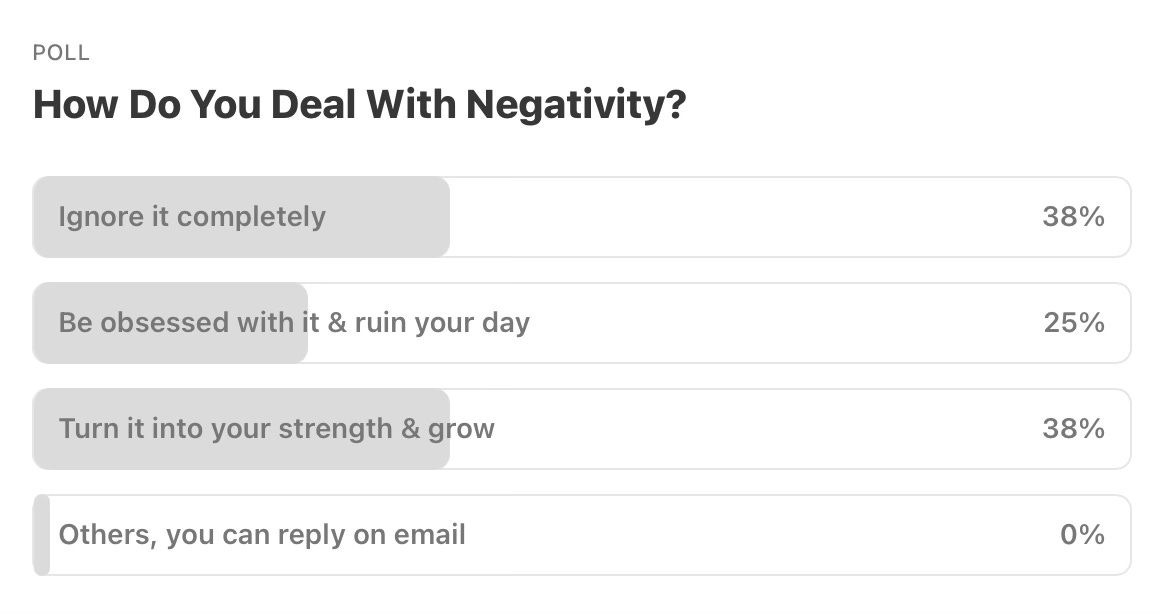Click the blank middle of the 'Others' option row
Image resolution: width=1160 pixels, height=614 pixels.
pyautogui.click(x=760, y=535)
